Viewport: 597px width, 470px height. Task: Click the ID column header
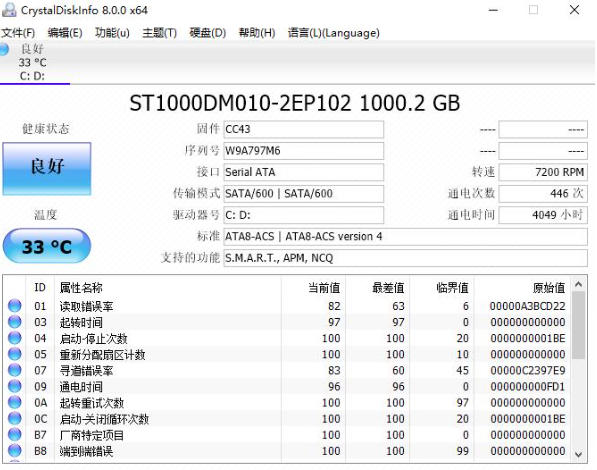click(40, 288)
